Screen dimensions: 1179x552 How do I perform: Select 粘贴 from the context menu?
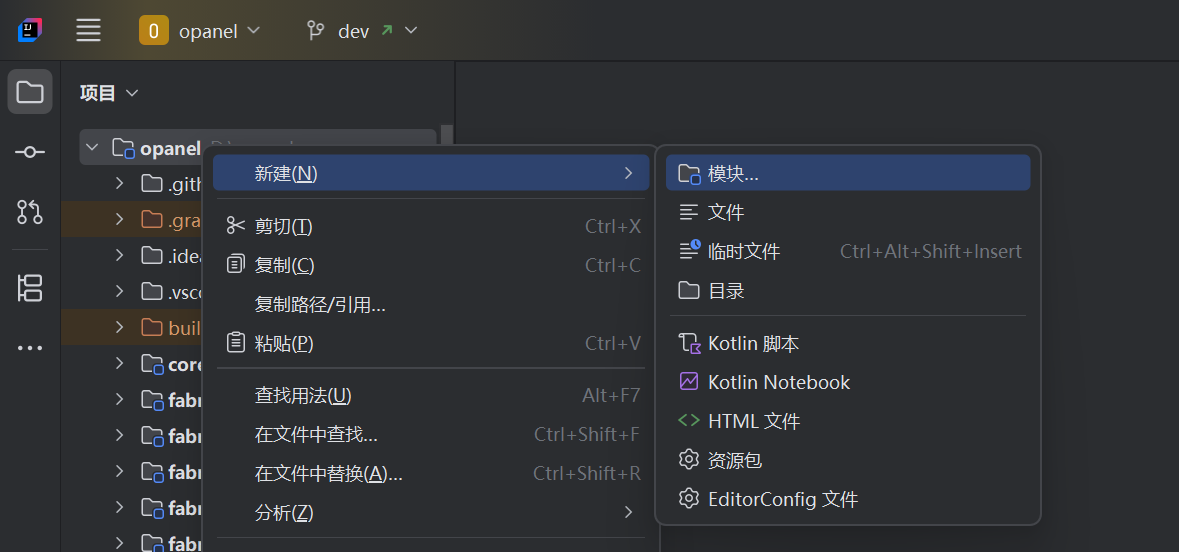point(283,343)
